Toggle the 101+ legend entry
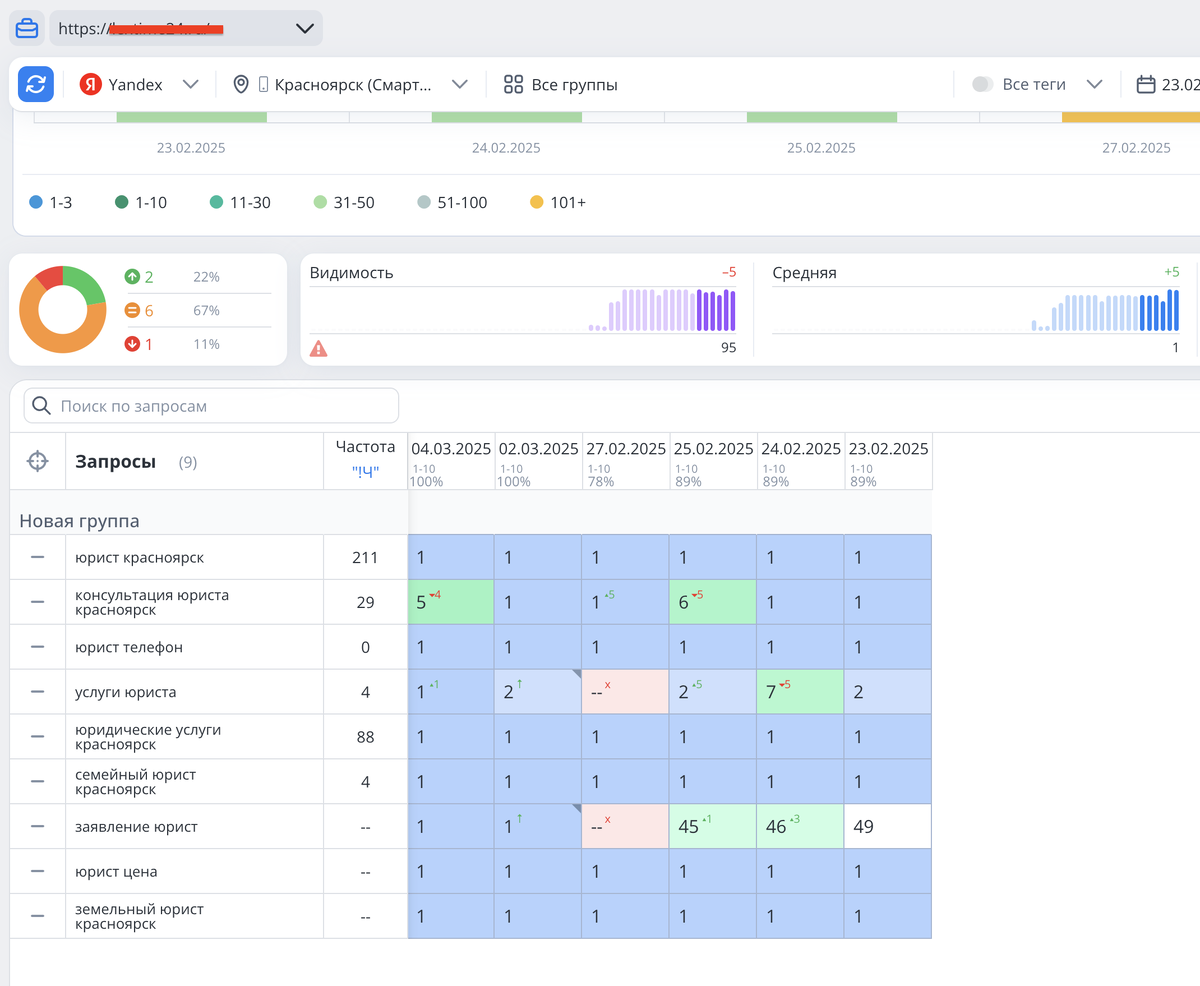 click(x=558, y=202)
